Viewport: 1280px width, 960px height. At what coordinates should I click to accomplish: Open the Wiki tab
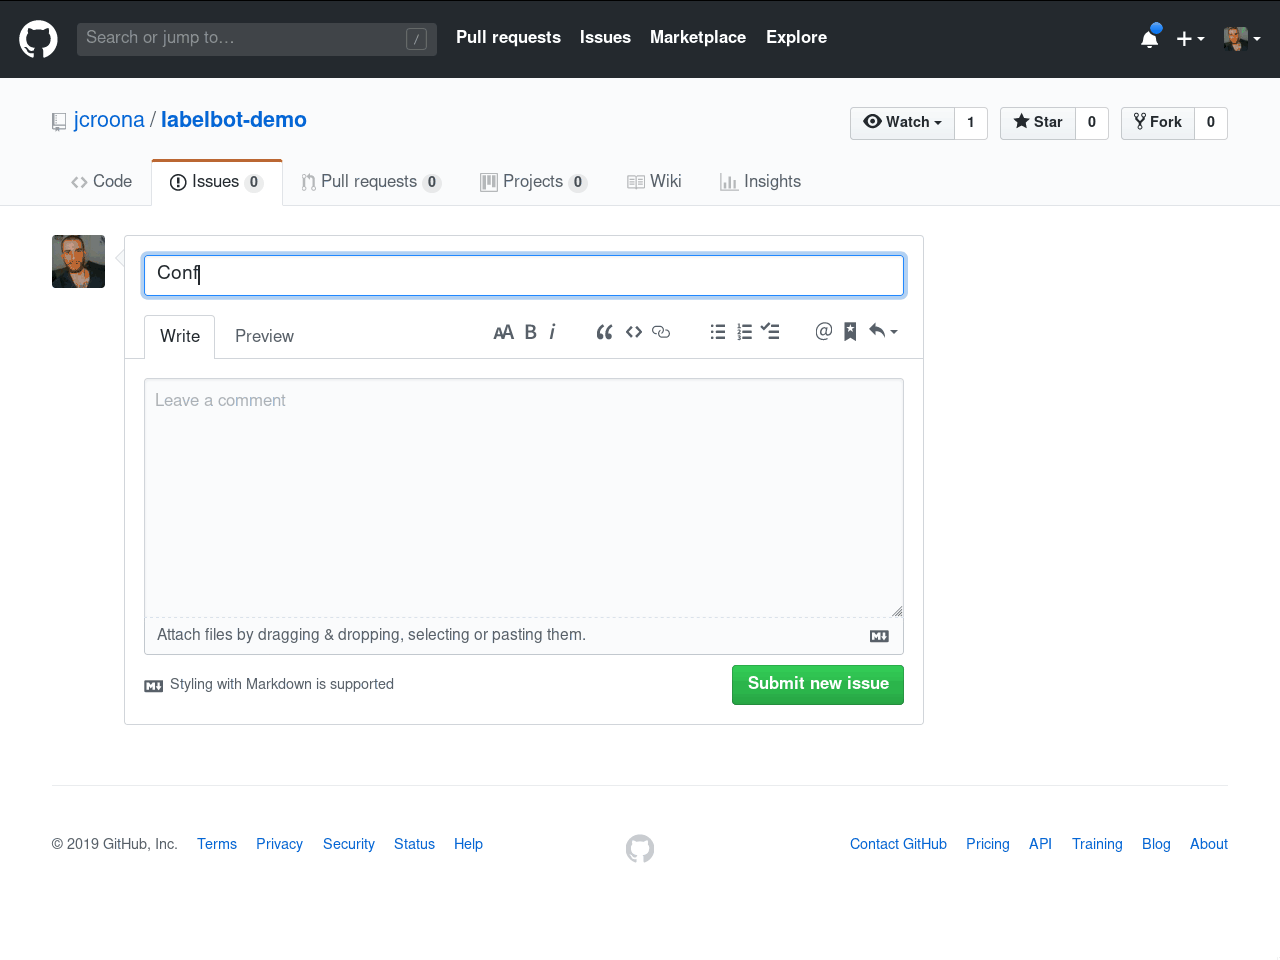pos(654,182)
